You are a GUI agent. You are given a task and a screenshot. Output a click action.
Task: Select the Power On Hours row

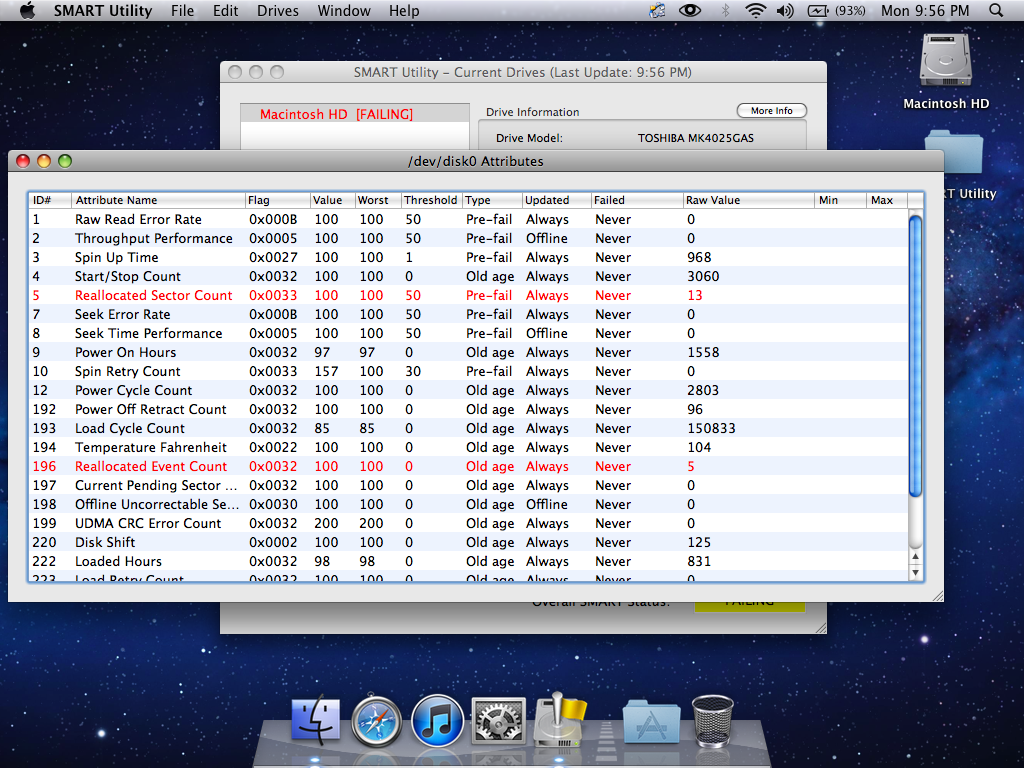[x=468, y=352]
